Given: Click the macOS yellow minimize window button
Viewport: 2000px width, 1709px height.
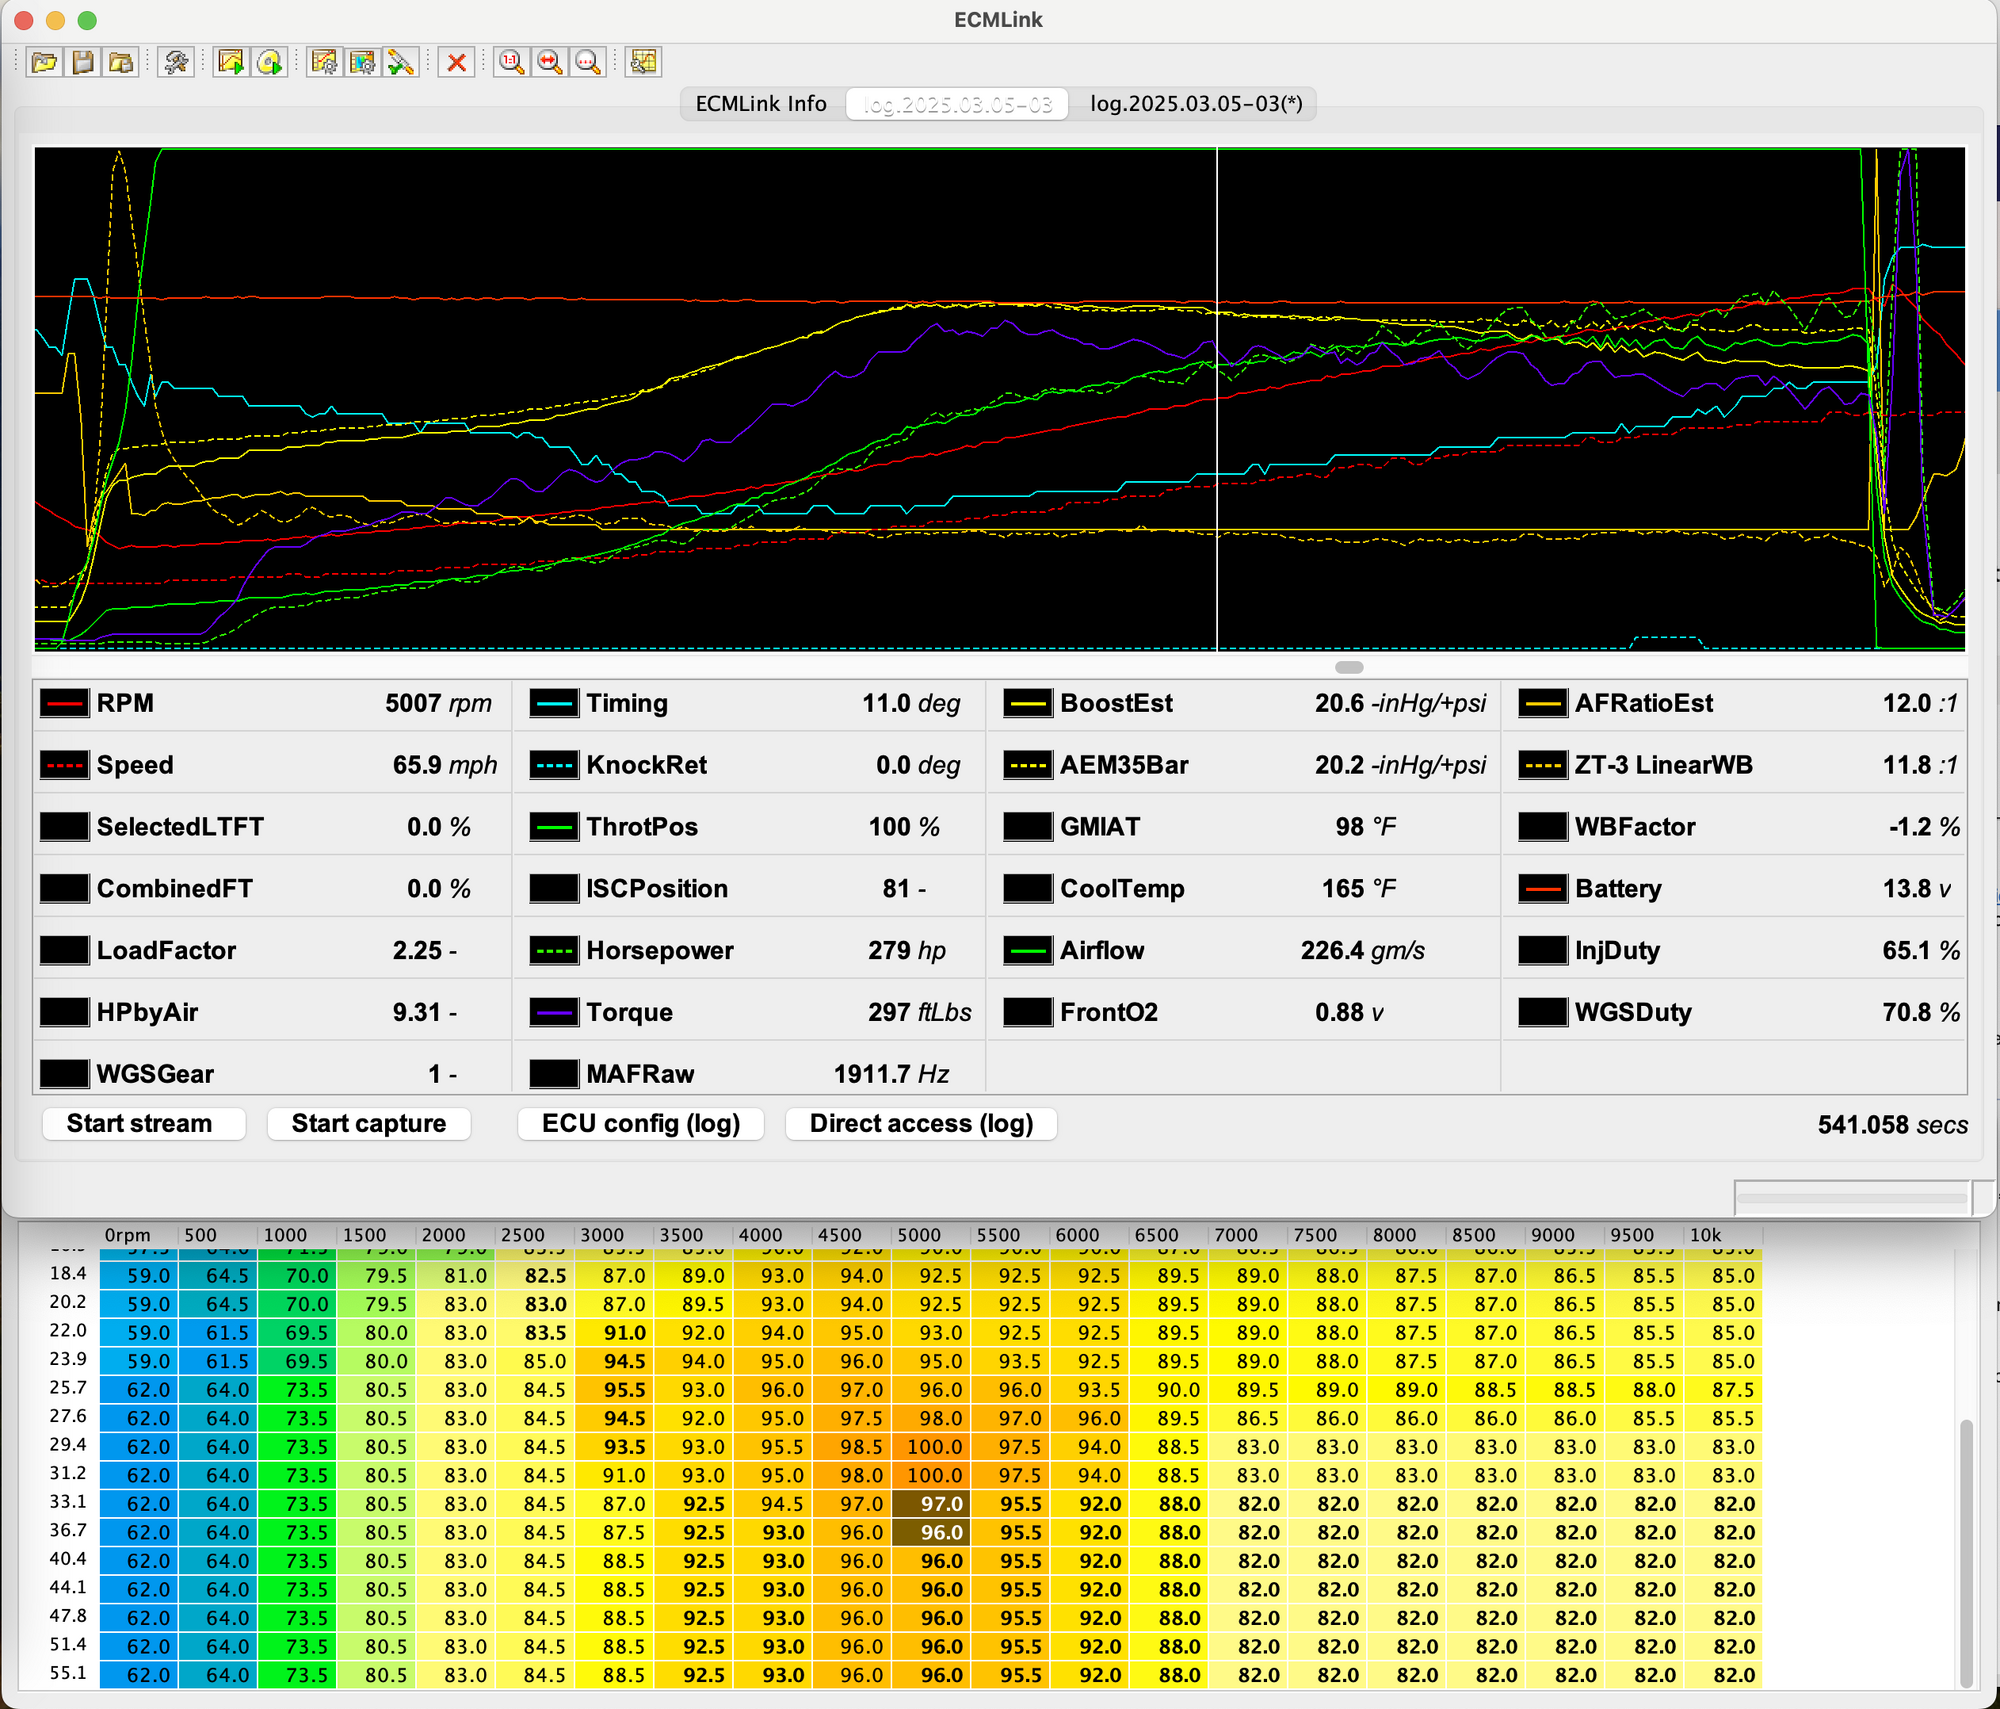Looking at the screenshot, I should (x=55, y=20).
